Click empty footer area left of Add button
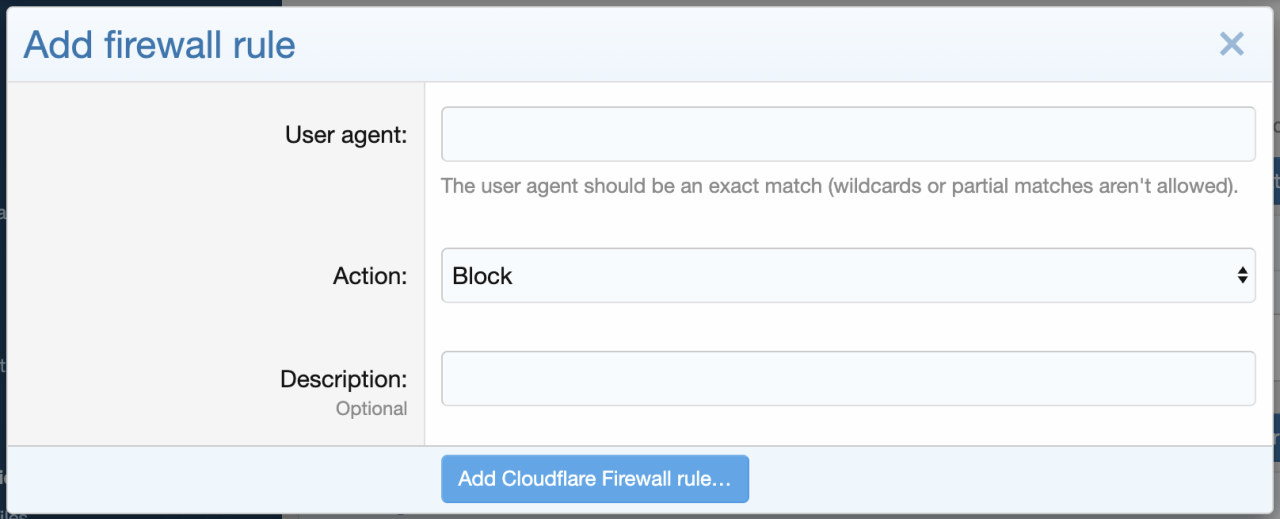 [220, 479]
